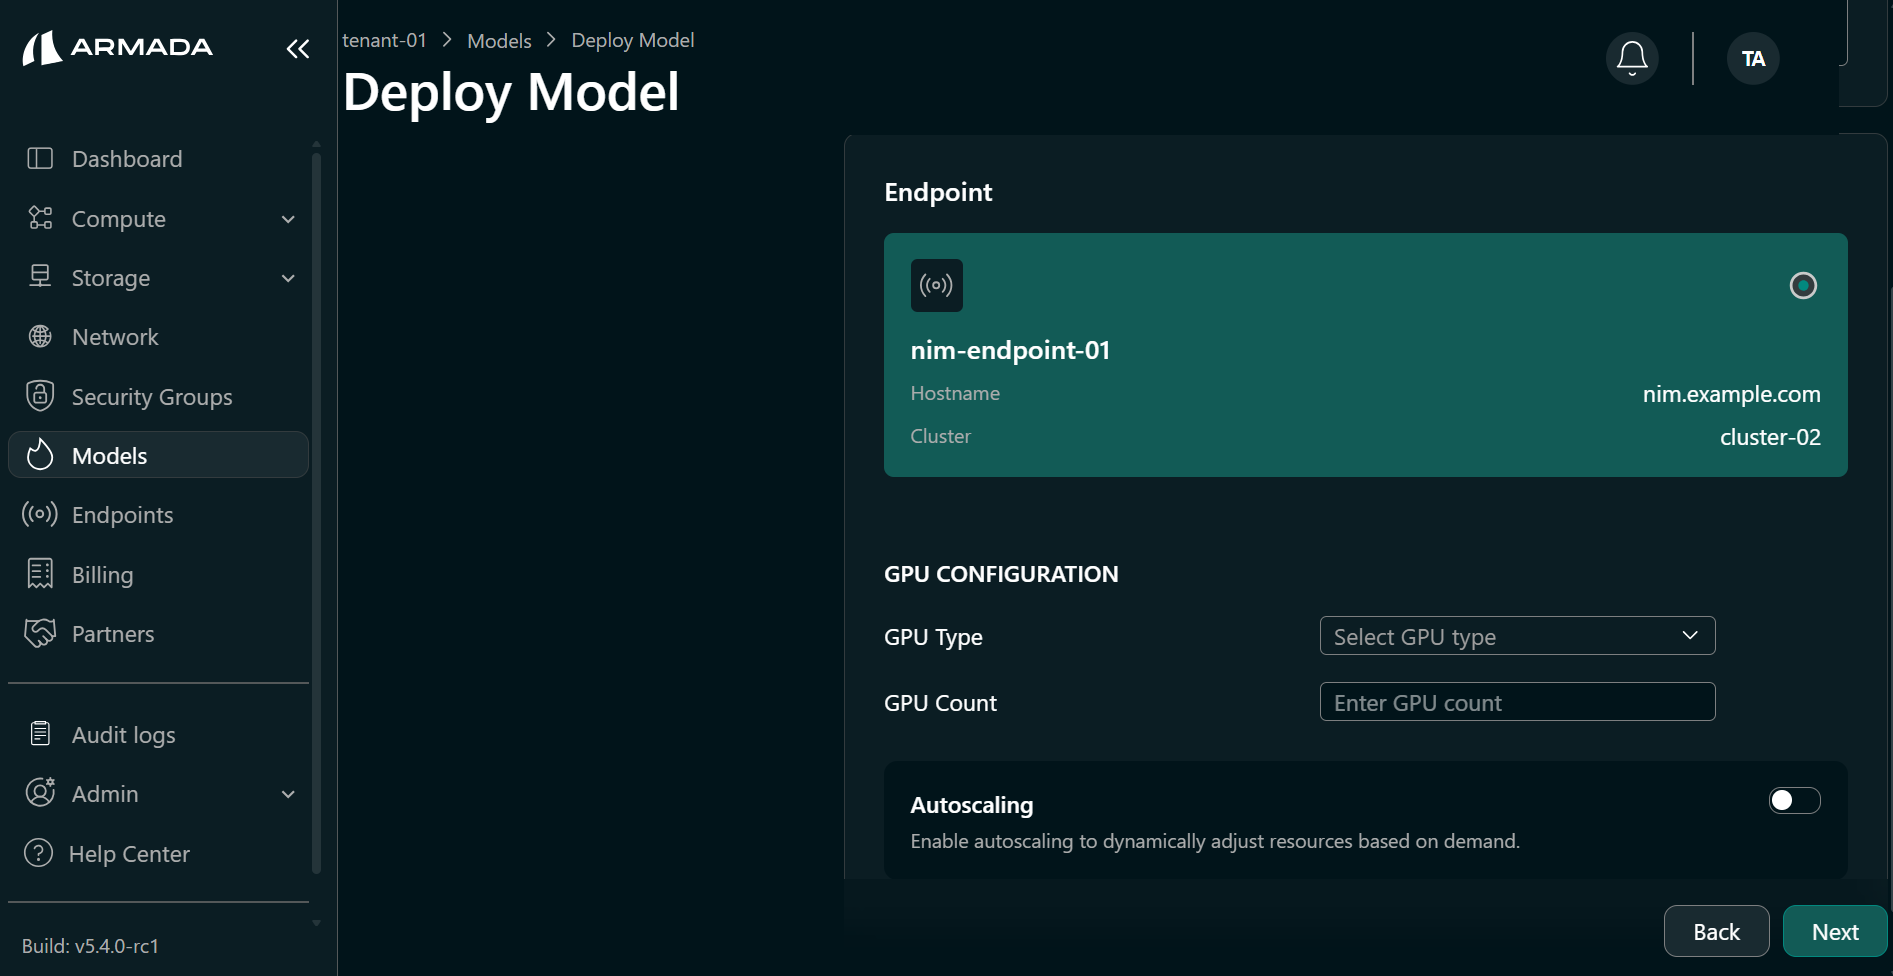
Task: View Audit logs
Action: click(x=158, y=734)
